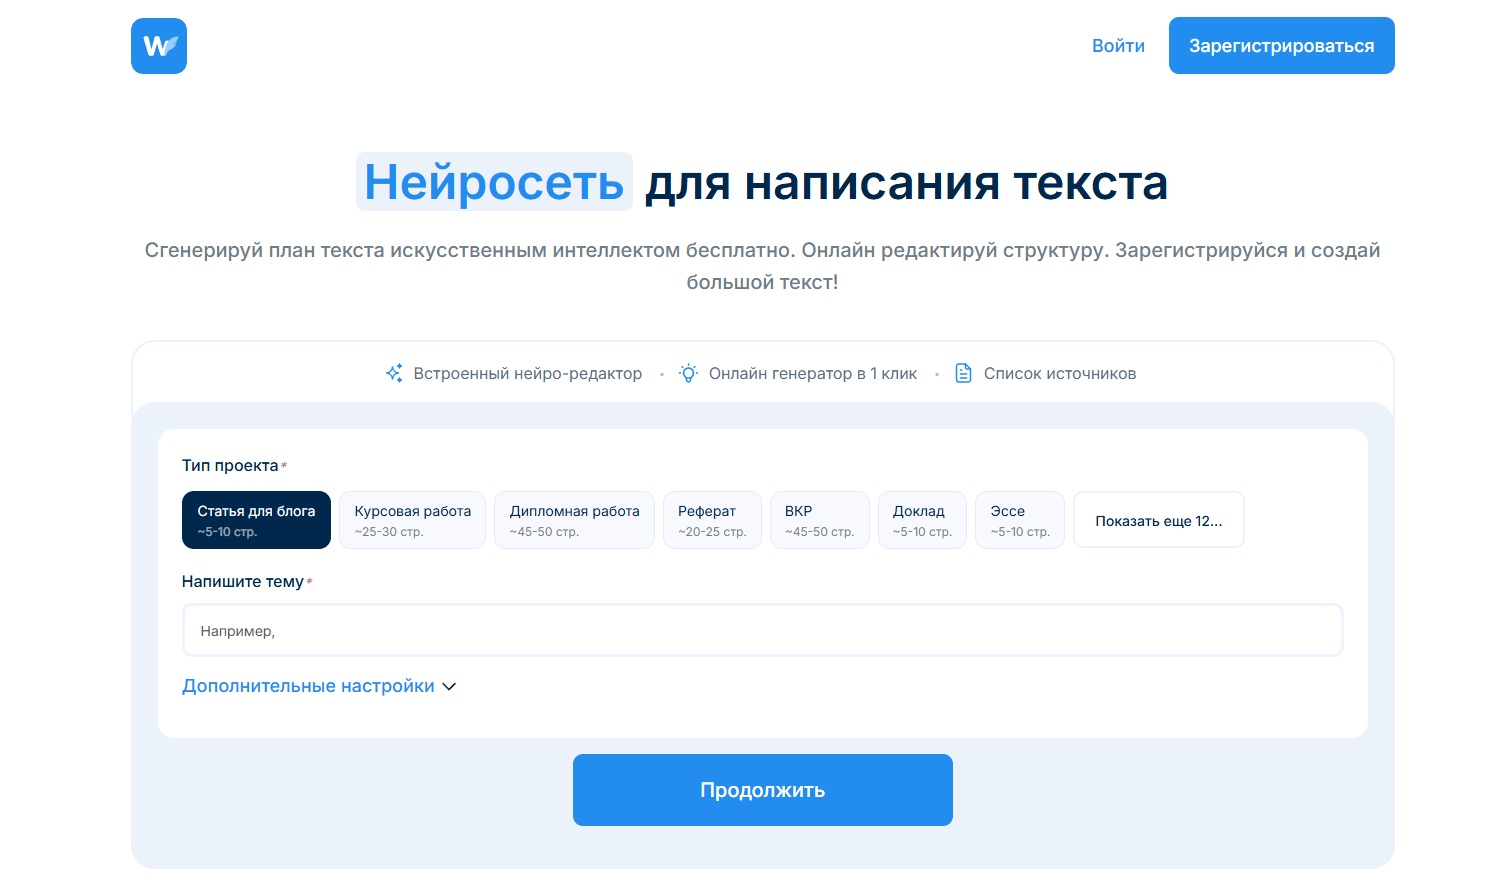
Task: Select the 'Реферат' option
Action: [712, 519]
